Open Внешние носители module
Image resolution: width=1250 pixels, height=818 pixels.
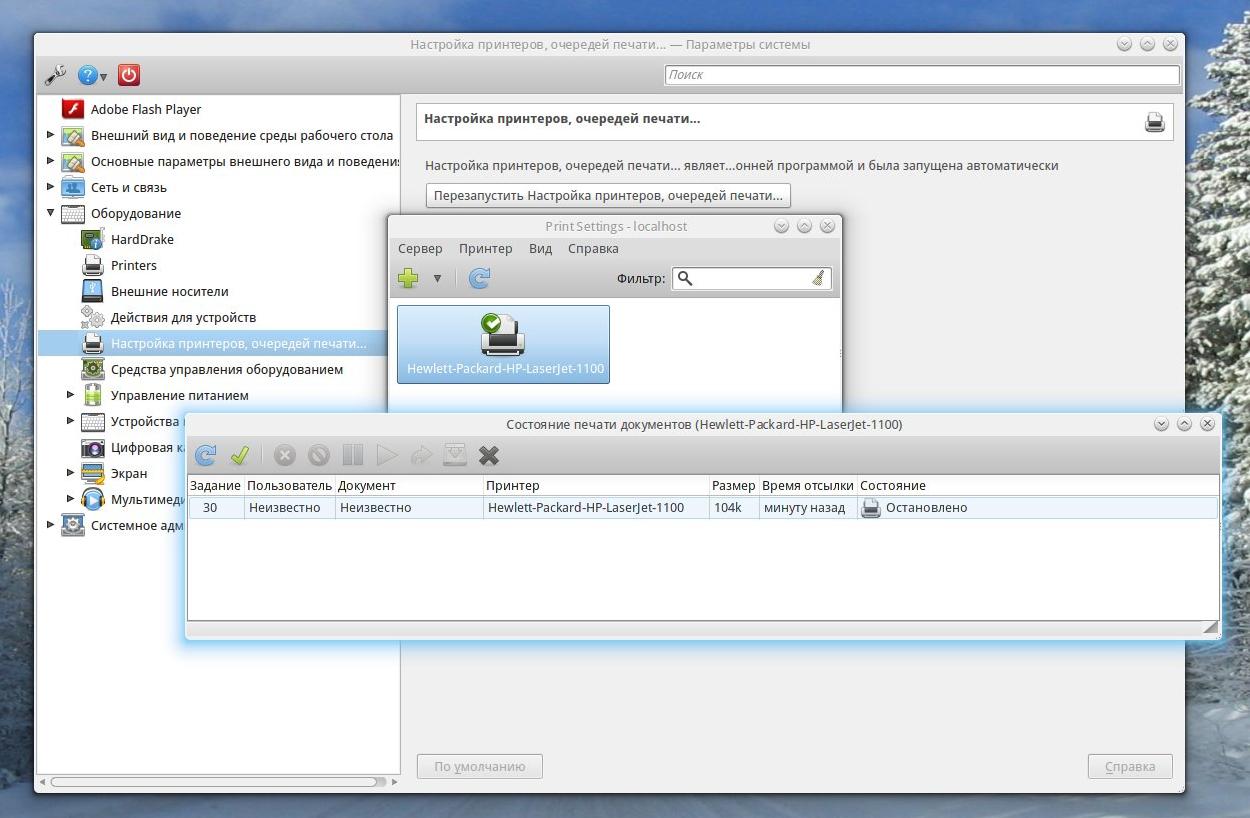169,291
